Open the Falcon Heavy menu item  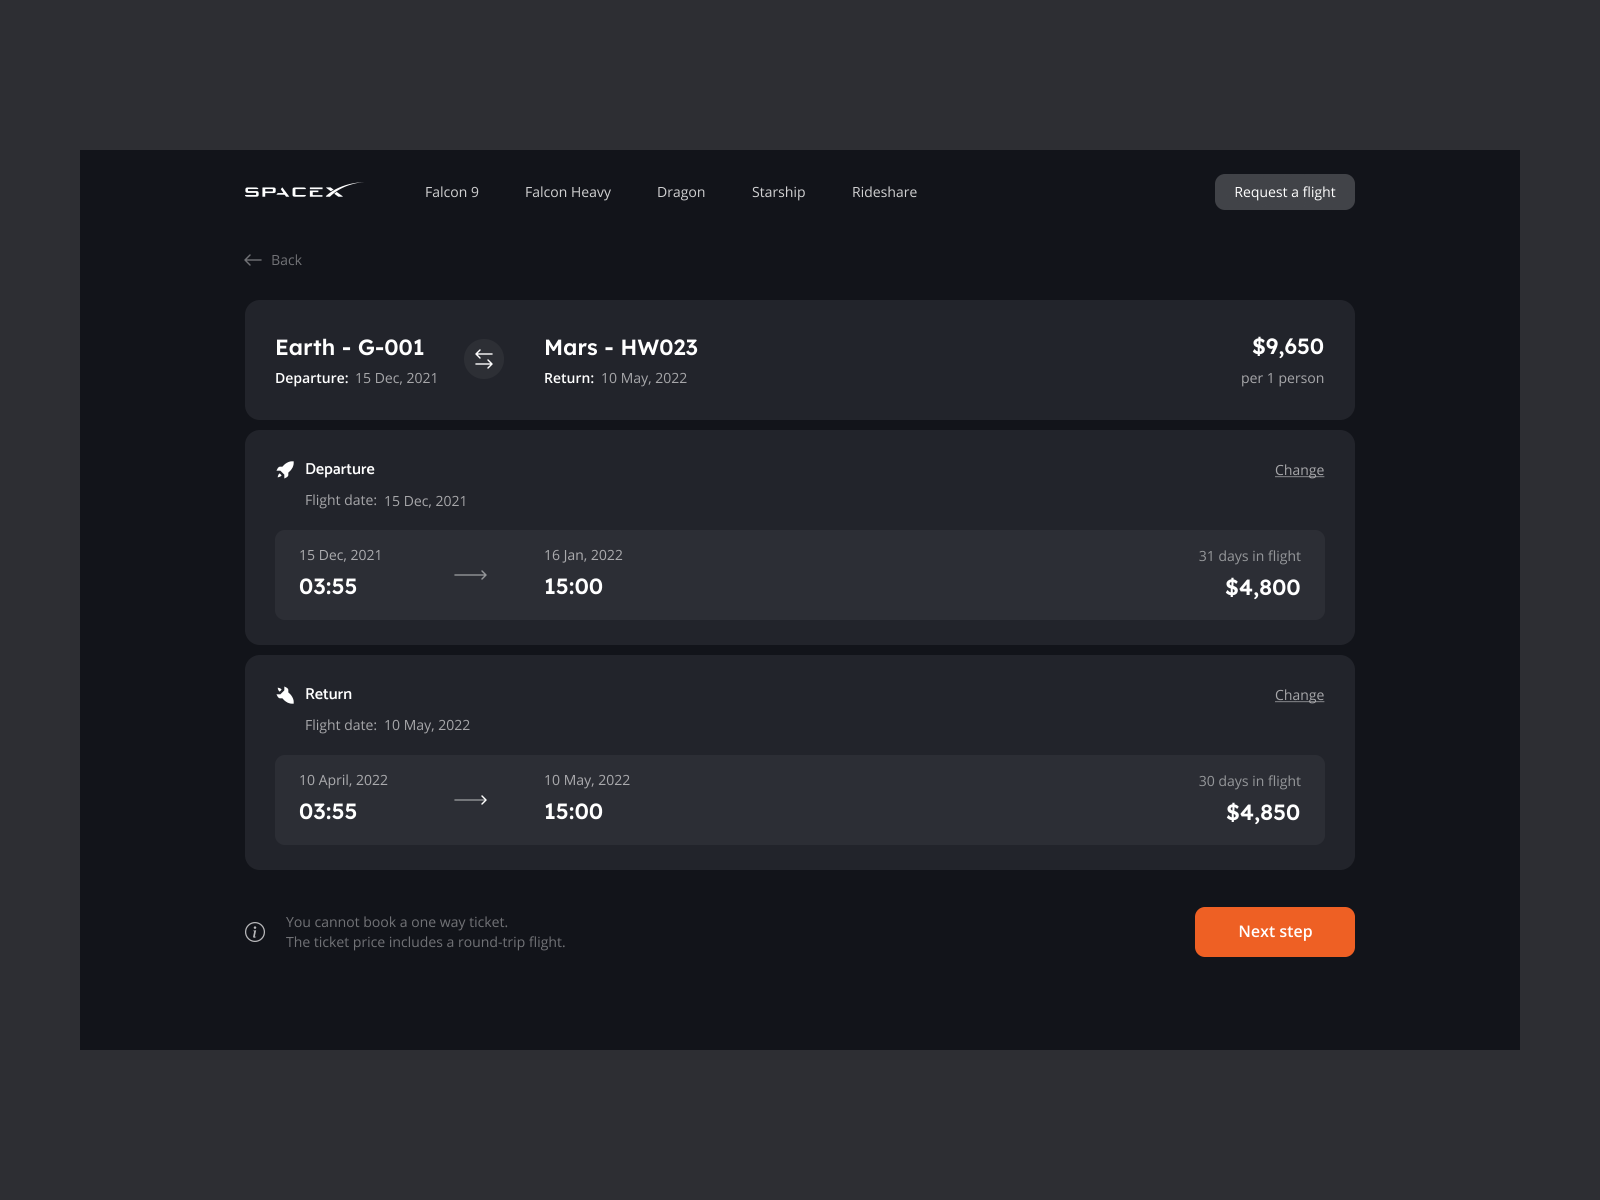point(567,191)
